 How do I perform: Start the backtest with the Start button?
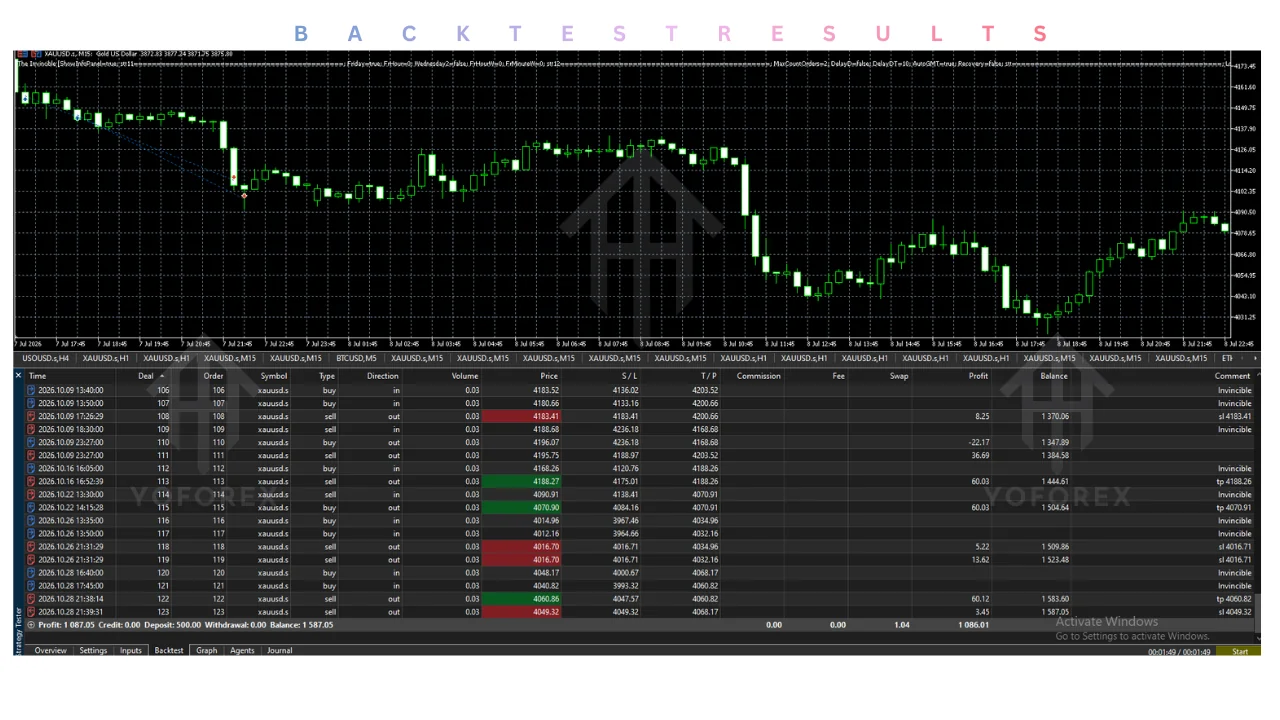coord(1240,652)
